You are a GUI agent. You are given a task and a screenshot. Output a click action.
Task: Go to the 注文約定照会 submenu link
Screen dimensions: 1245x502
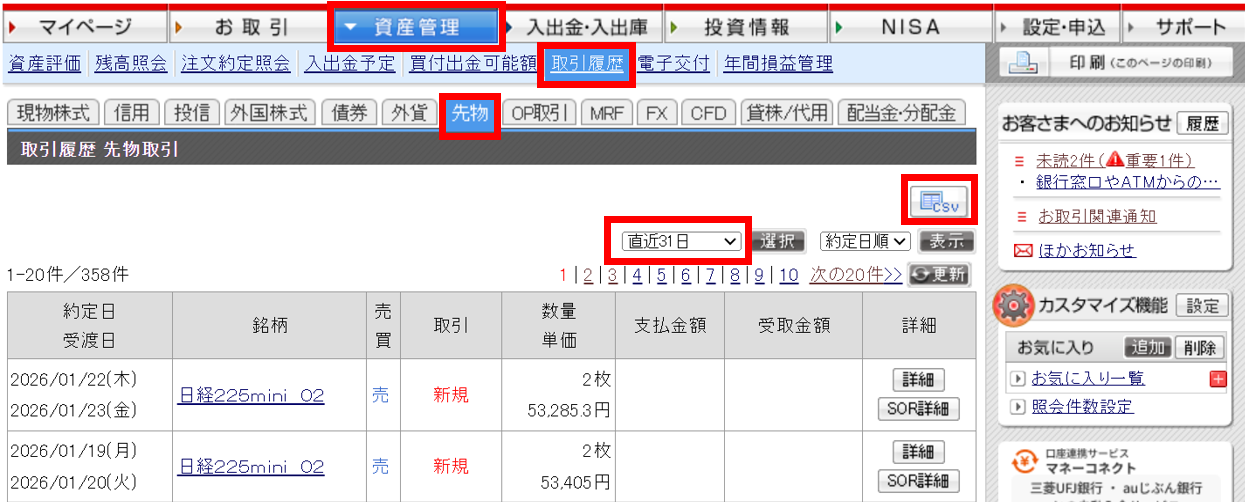click(x=236, y=64)
